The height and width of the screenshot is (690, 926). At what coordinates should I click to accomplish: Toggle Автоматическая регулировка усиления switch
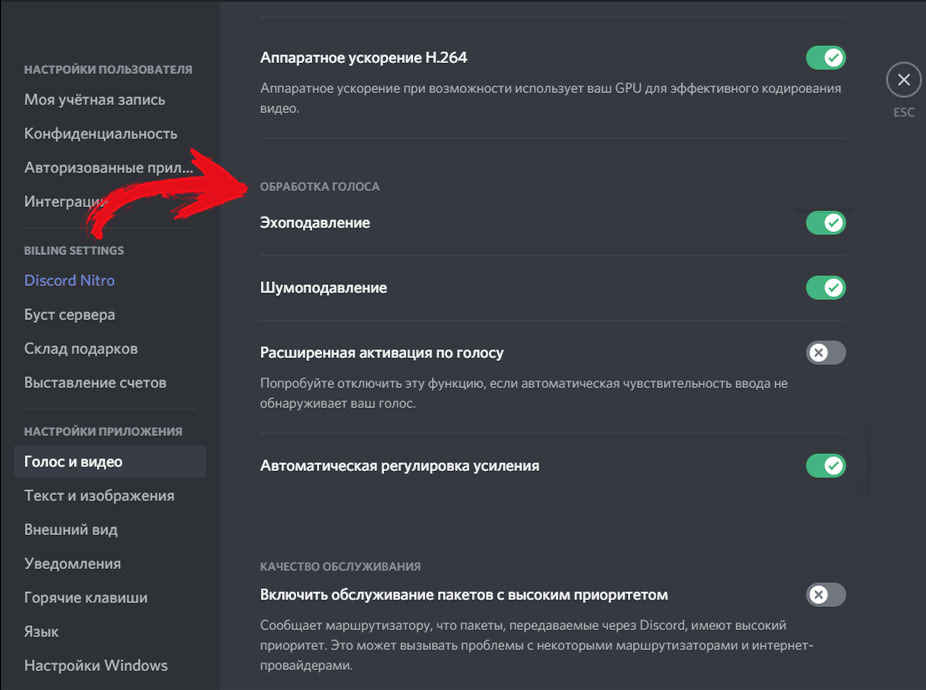click(826, 466)
